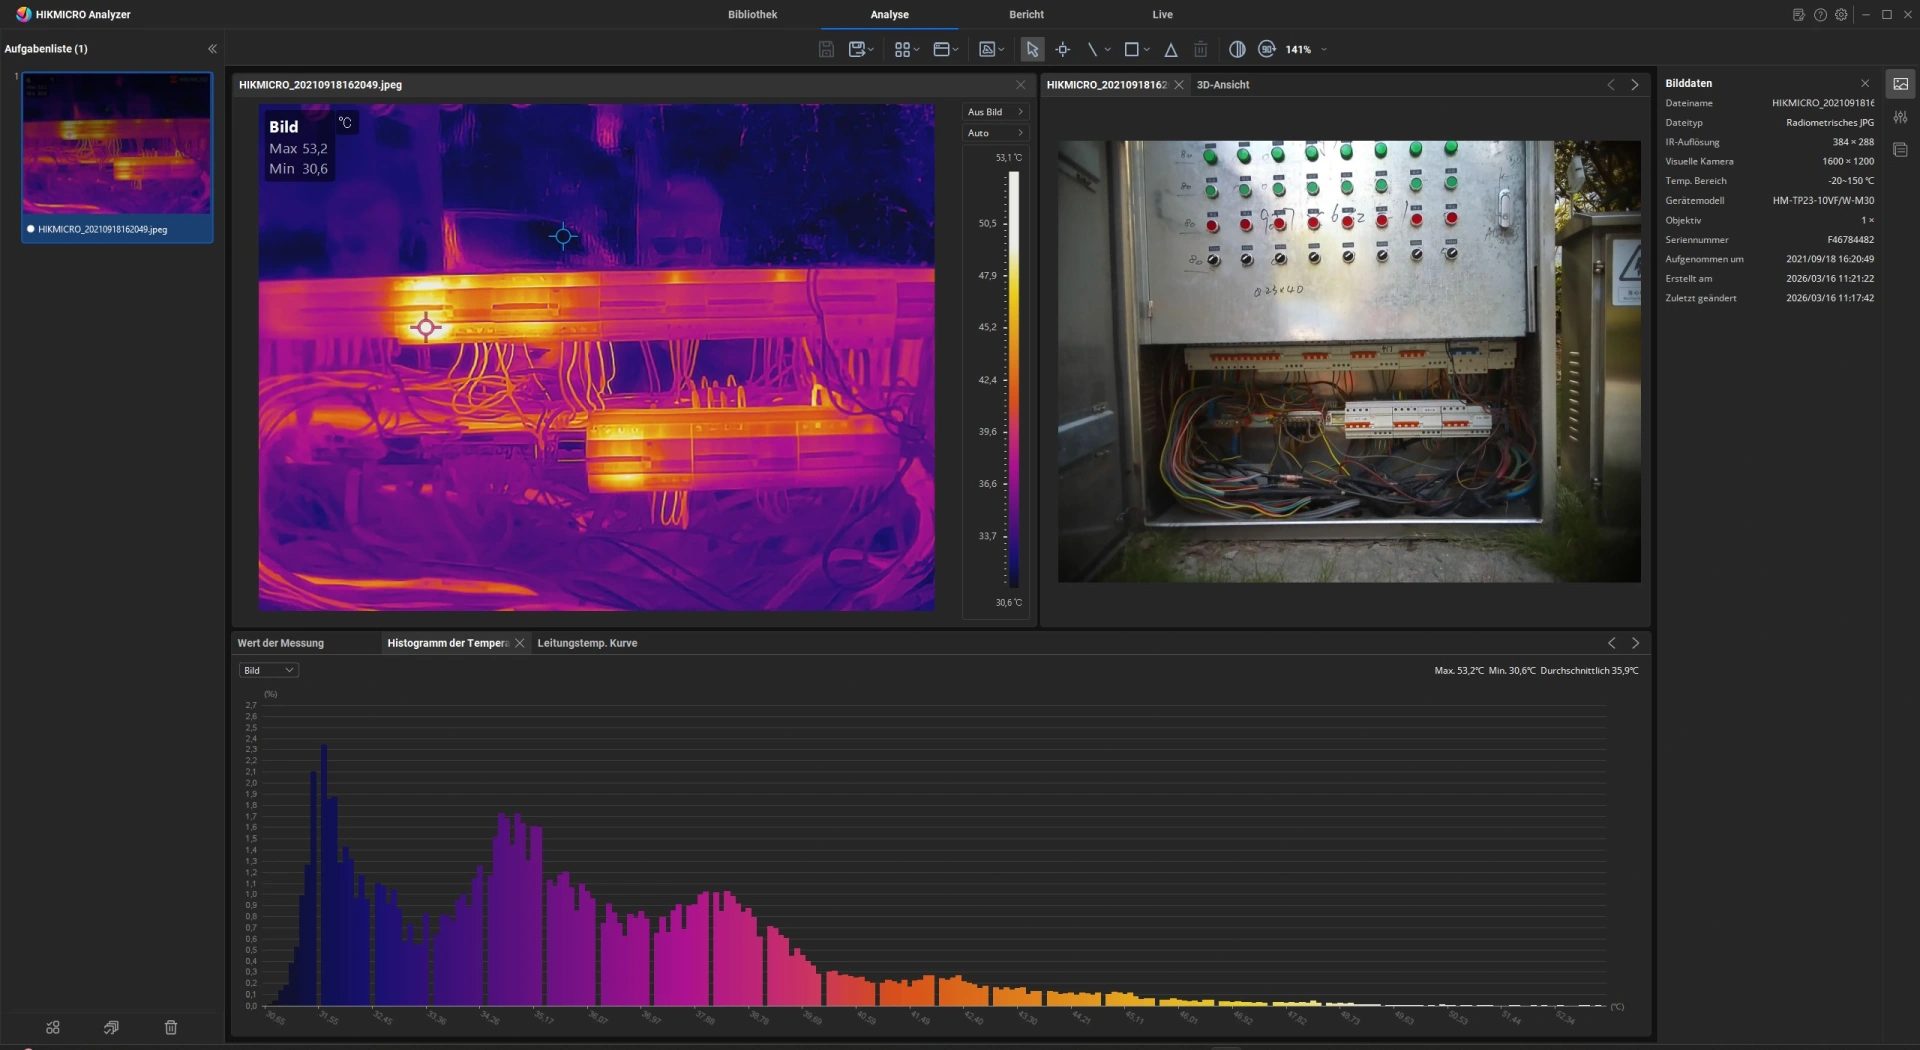1920x1050 pixels.
Task: Switch to the Bericht tab
Action: [x=1026, y=15]
